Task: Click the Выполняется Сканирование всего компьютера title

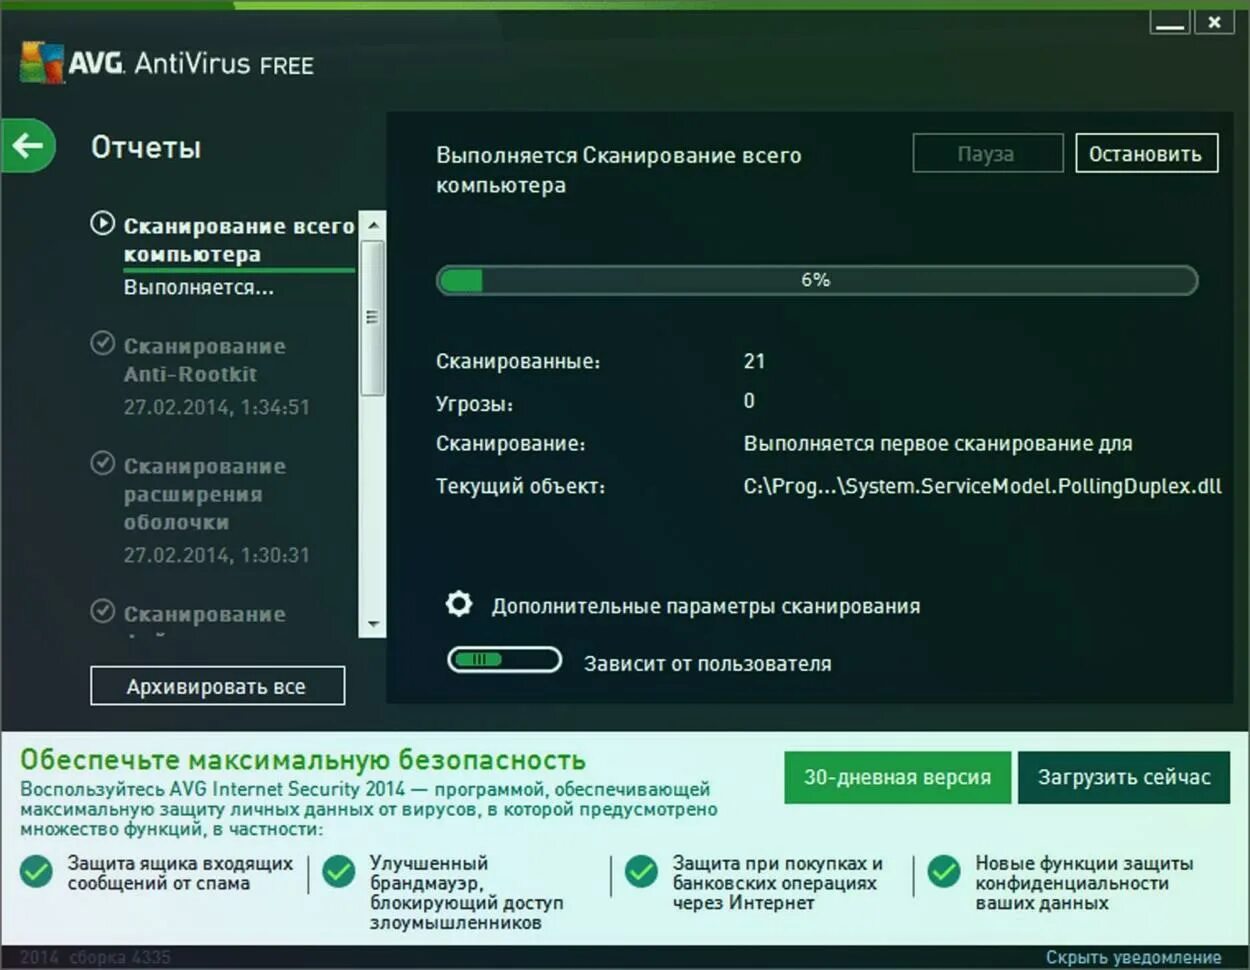Action: coord(618,170)
